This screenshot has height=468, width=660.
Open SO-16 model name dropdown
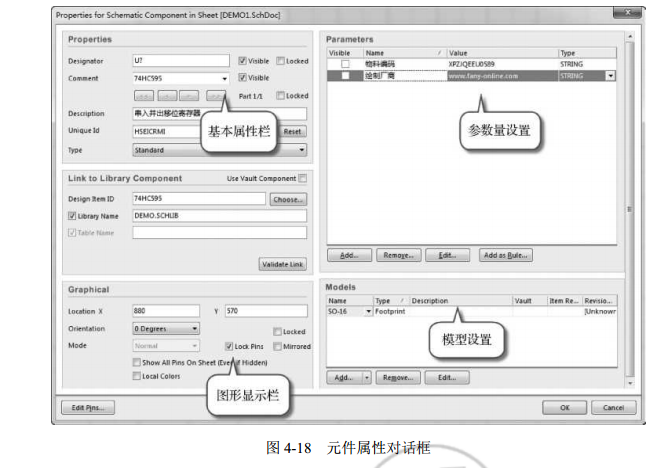coord(368,311)
